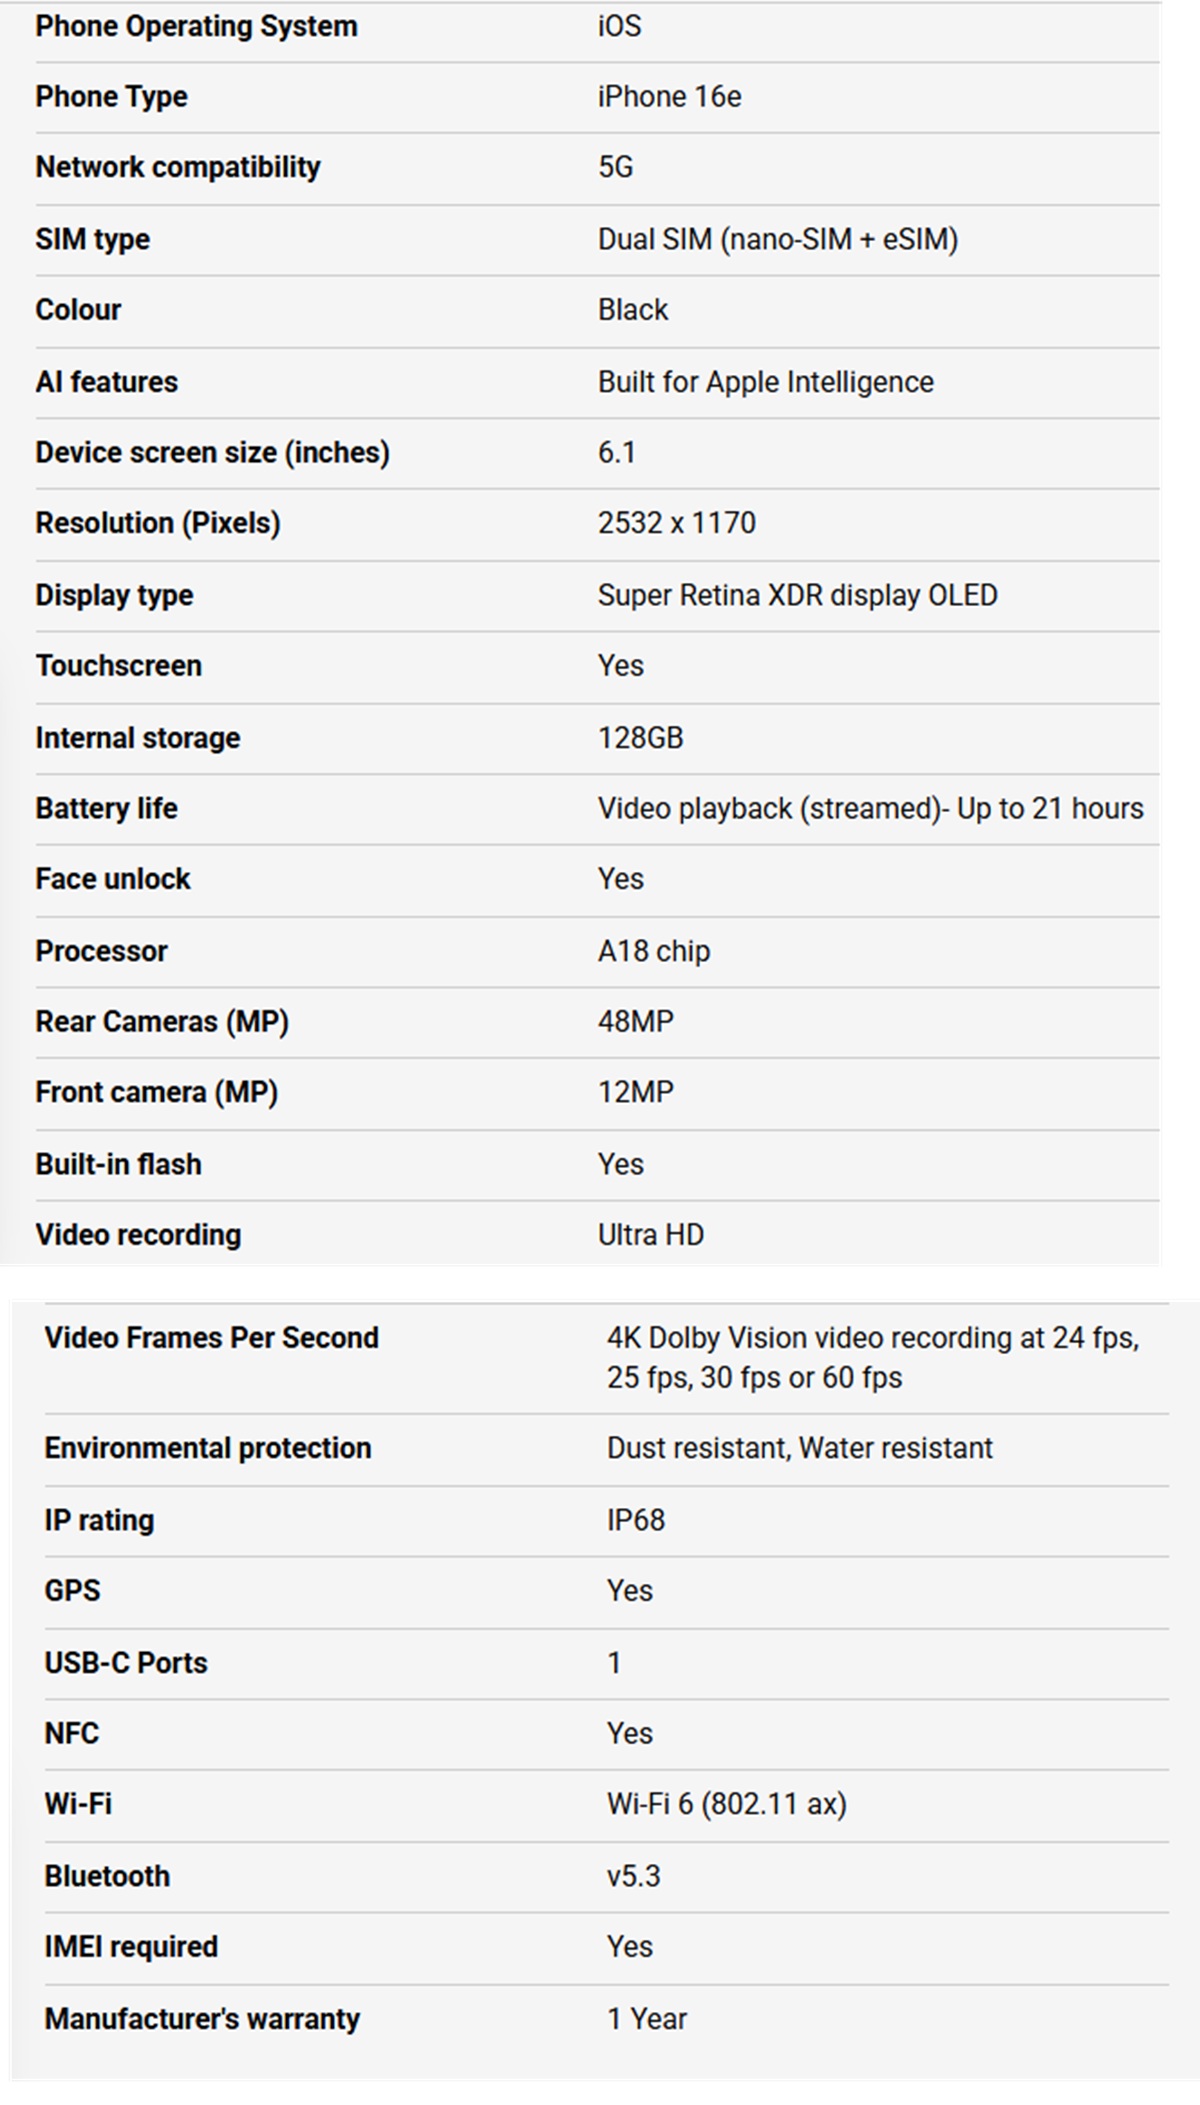Click the Network compatibility row label

click(178, 167)
